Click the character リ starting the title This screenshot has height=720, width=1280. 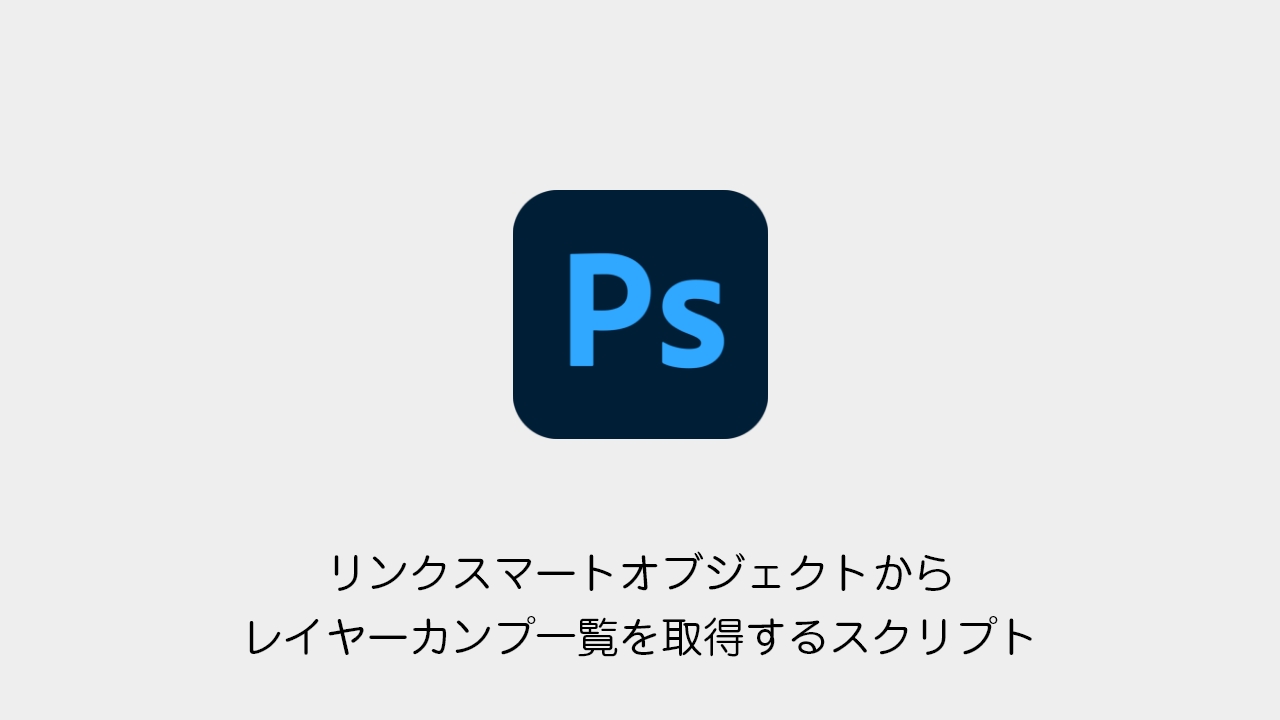click(x=347, y=574)
